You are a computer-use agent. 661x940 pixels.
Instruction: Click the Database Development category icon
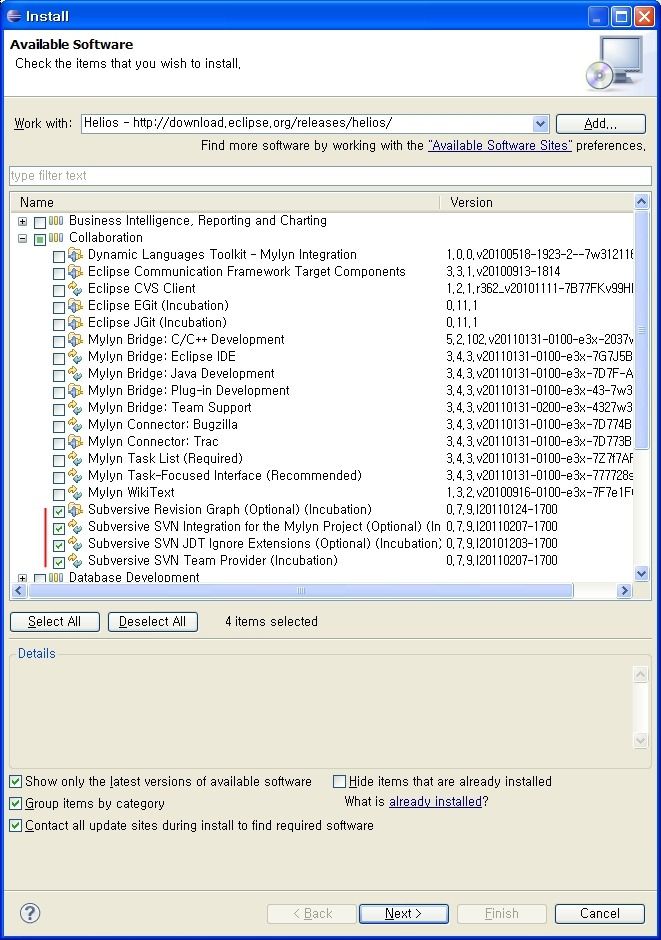(56, 577)
